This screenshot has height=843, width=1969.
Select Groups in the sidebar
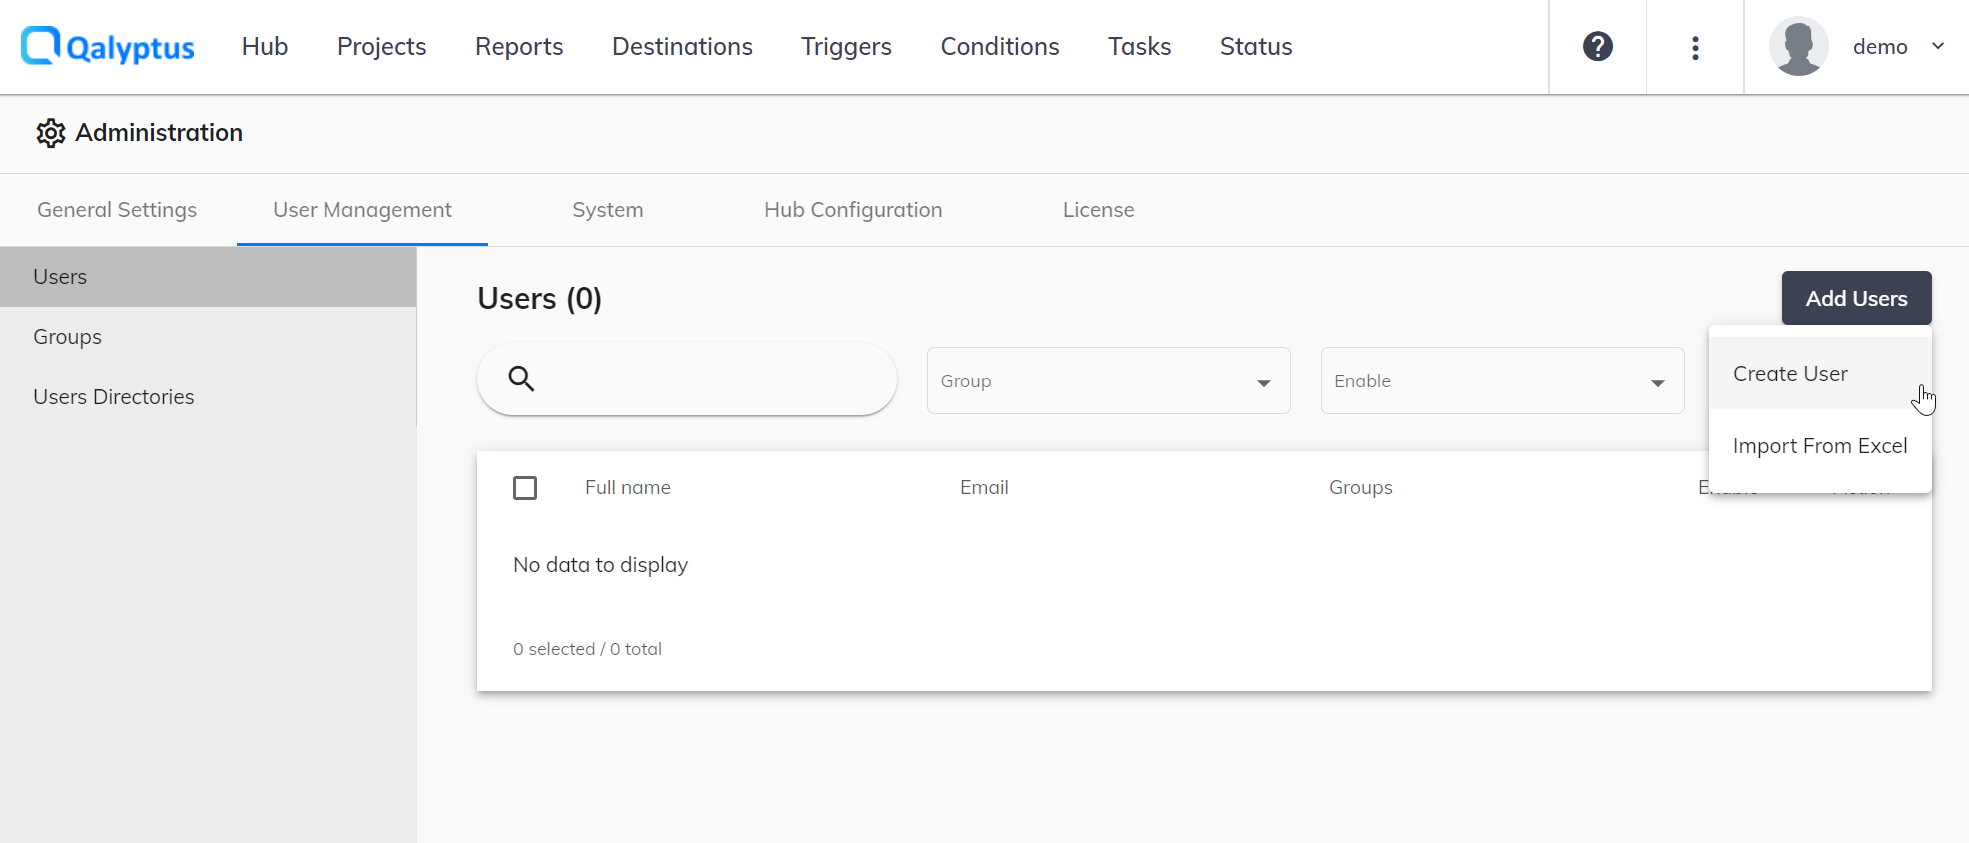pos(68,337)
